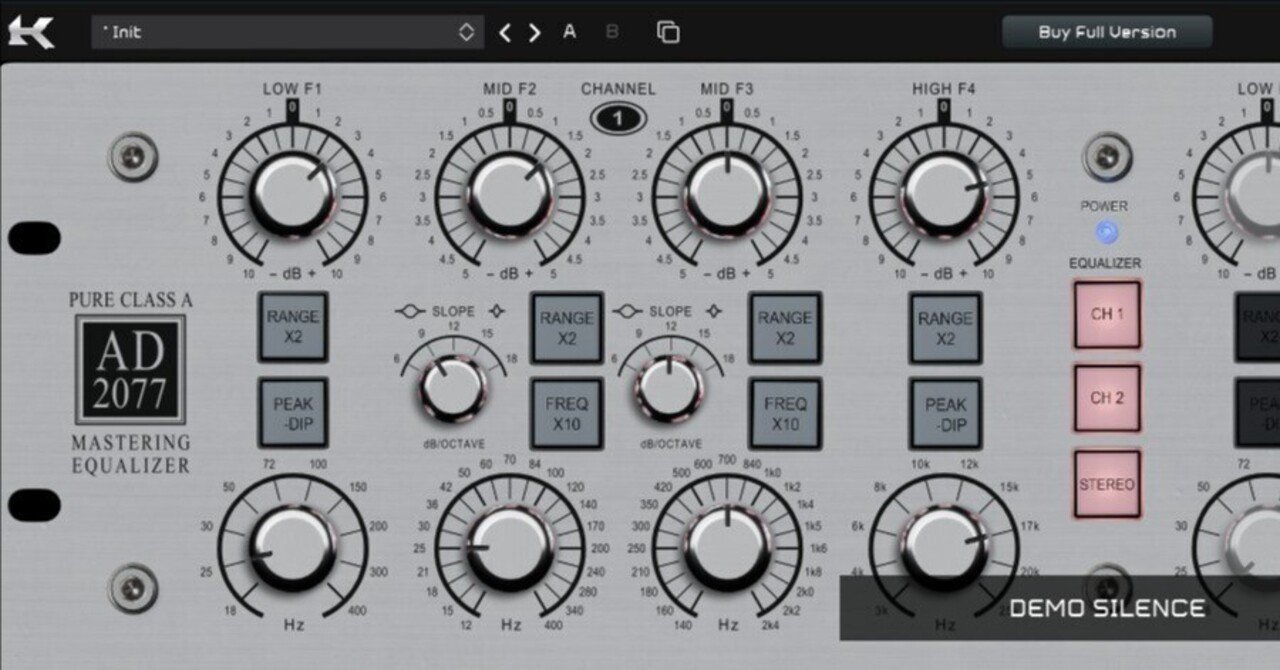The width and height of the screenshot is (1280, 670).
Task: Toggle PEAK-DIP under LOW F1
Action: click(293, 413)
